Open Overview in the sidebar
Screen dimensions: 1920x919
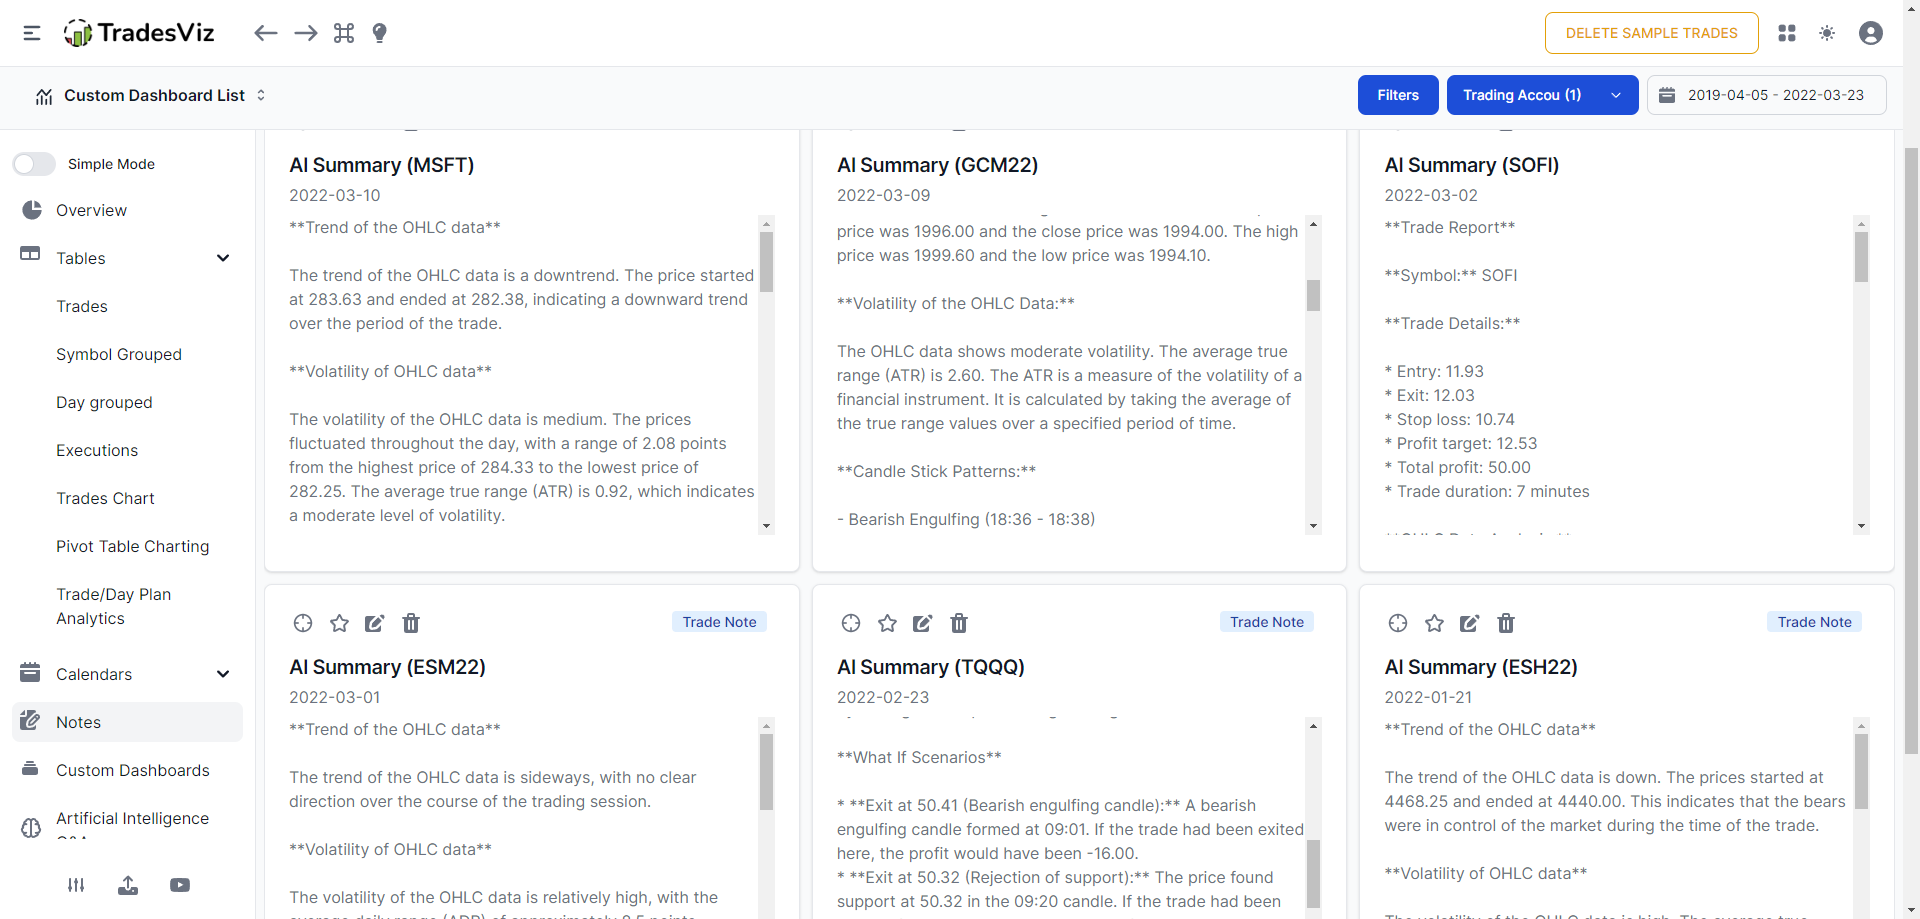[x=91, y=210]
